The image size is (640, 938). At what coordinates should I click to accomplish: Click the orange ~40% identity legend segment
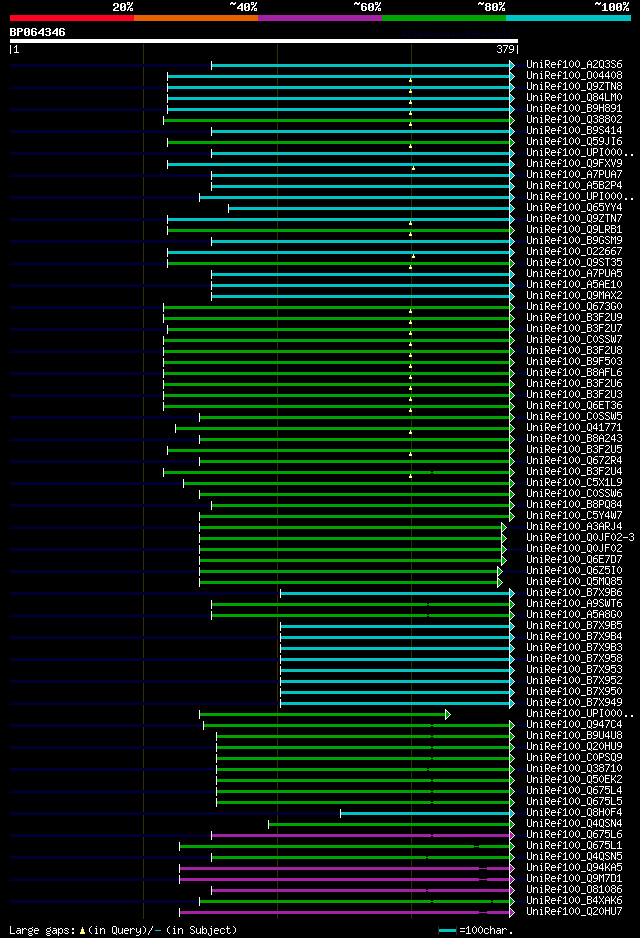coord(196,18)
